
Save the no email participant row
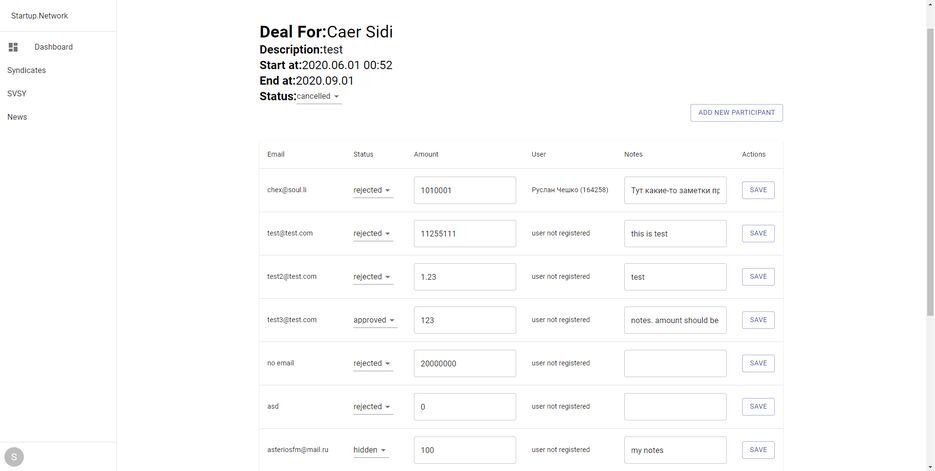(x=758, y=363)
